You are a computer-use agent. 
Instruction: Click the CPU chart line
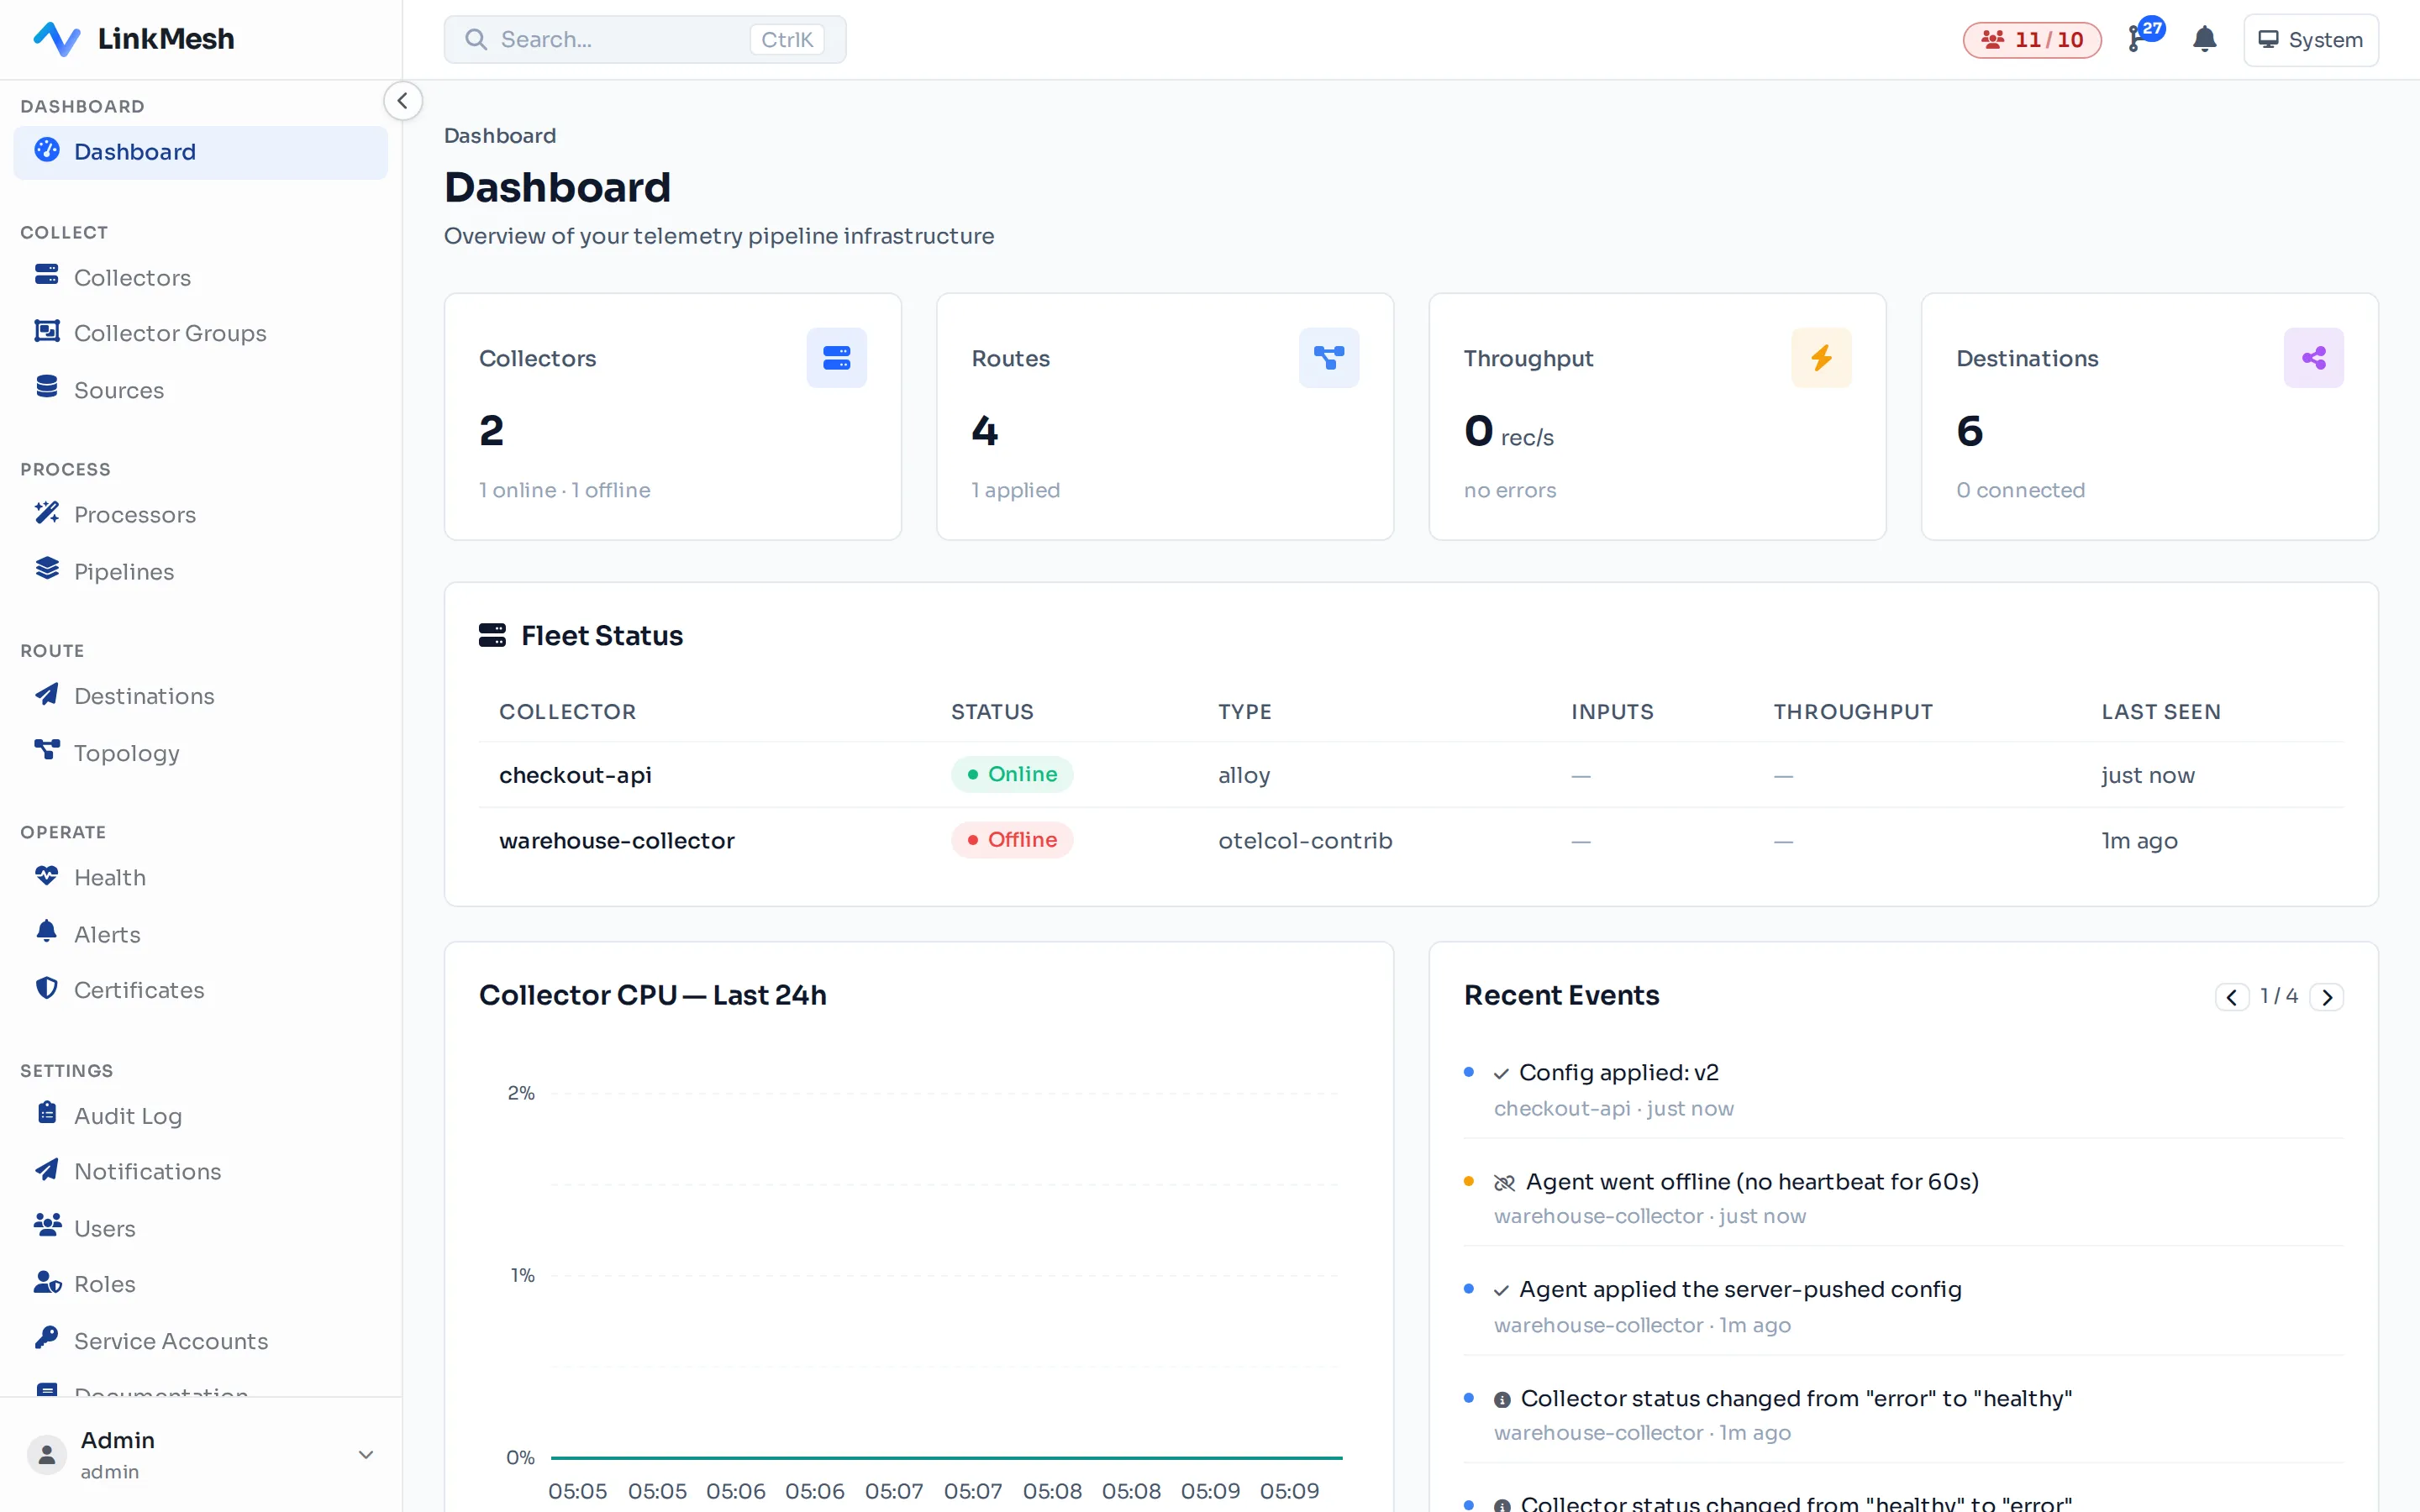click(x=946, y=1458)
